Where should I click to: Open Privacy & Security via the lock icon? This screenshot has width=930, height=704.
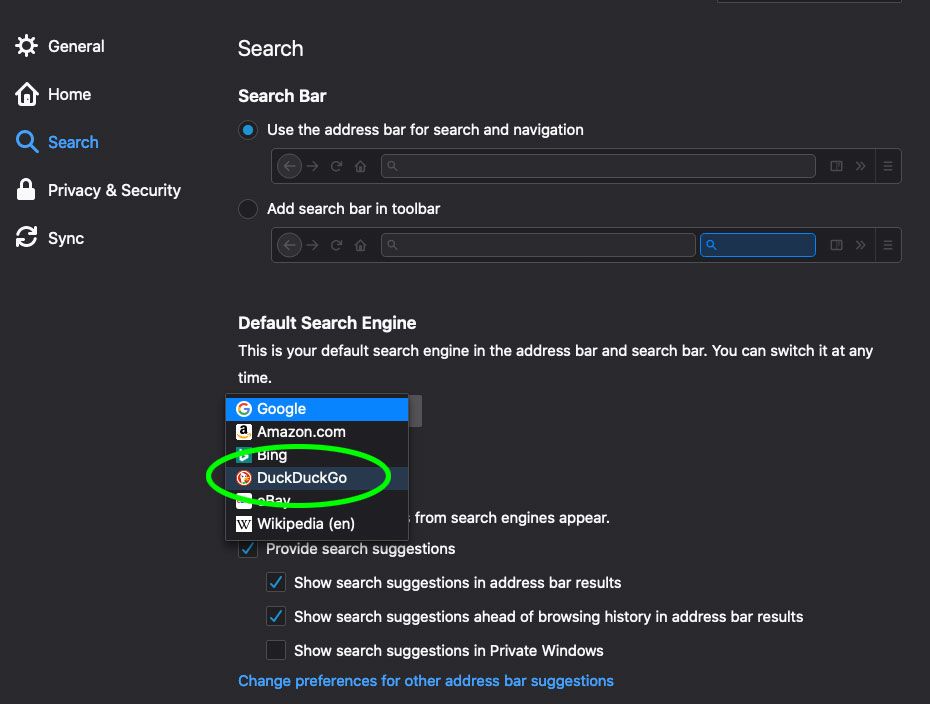[x=24, y=190]
